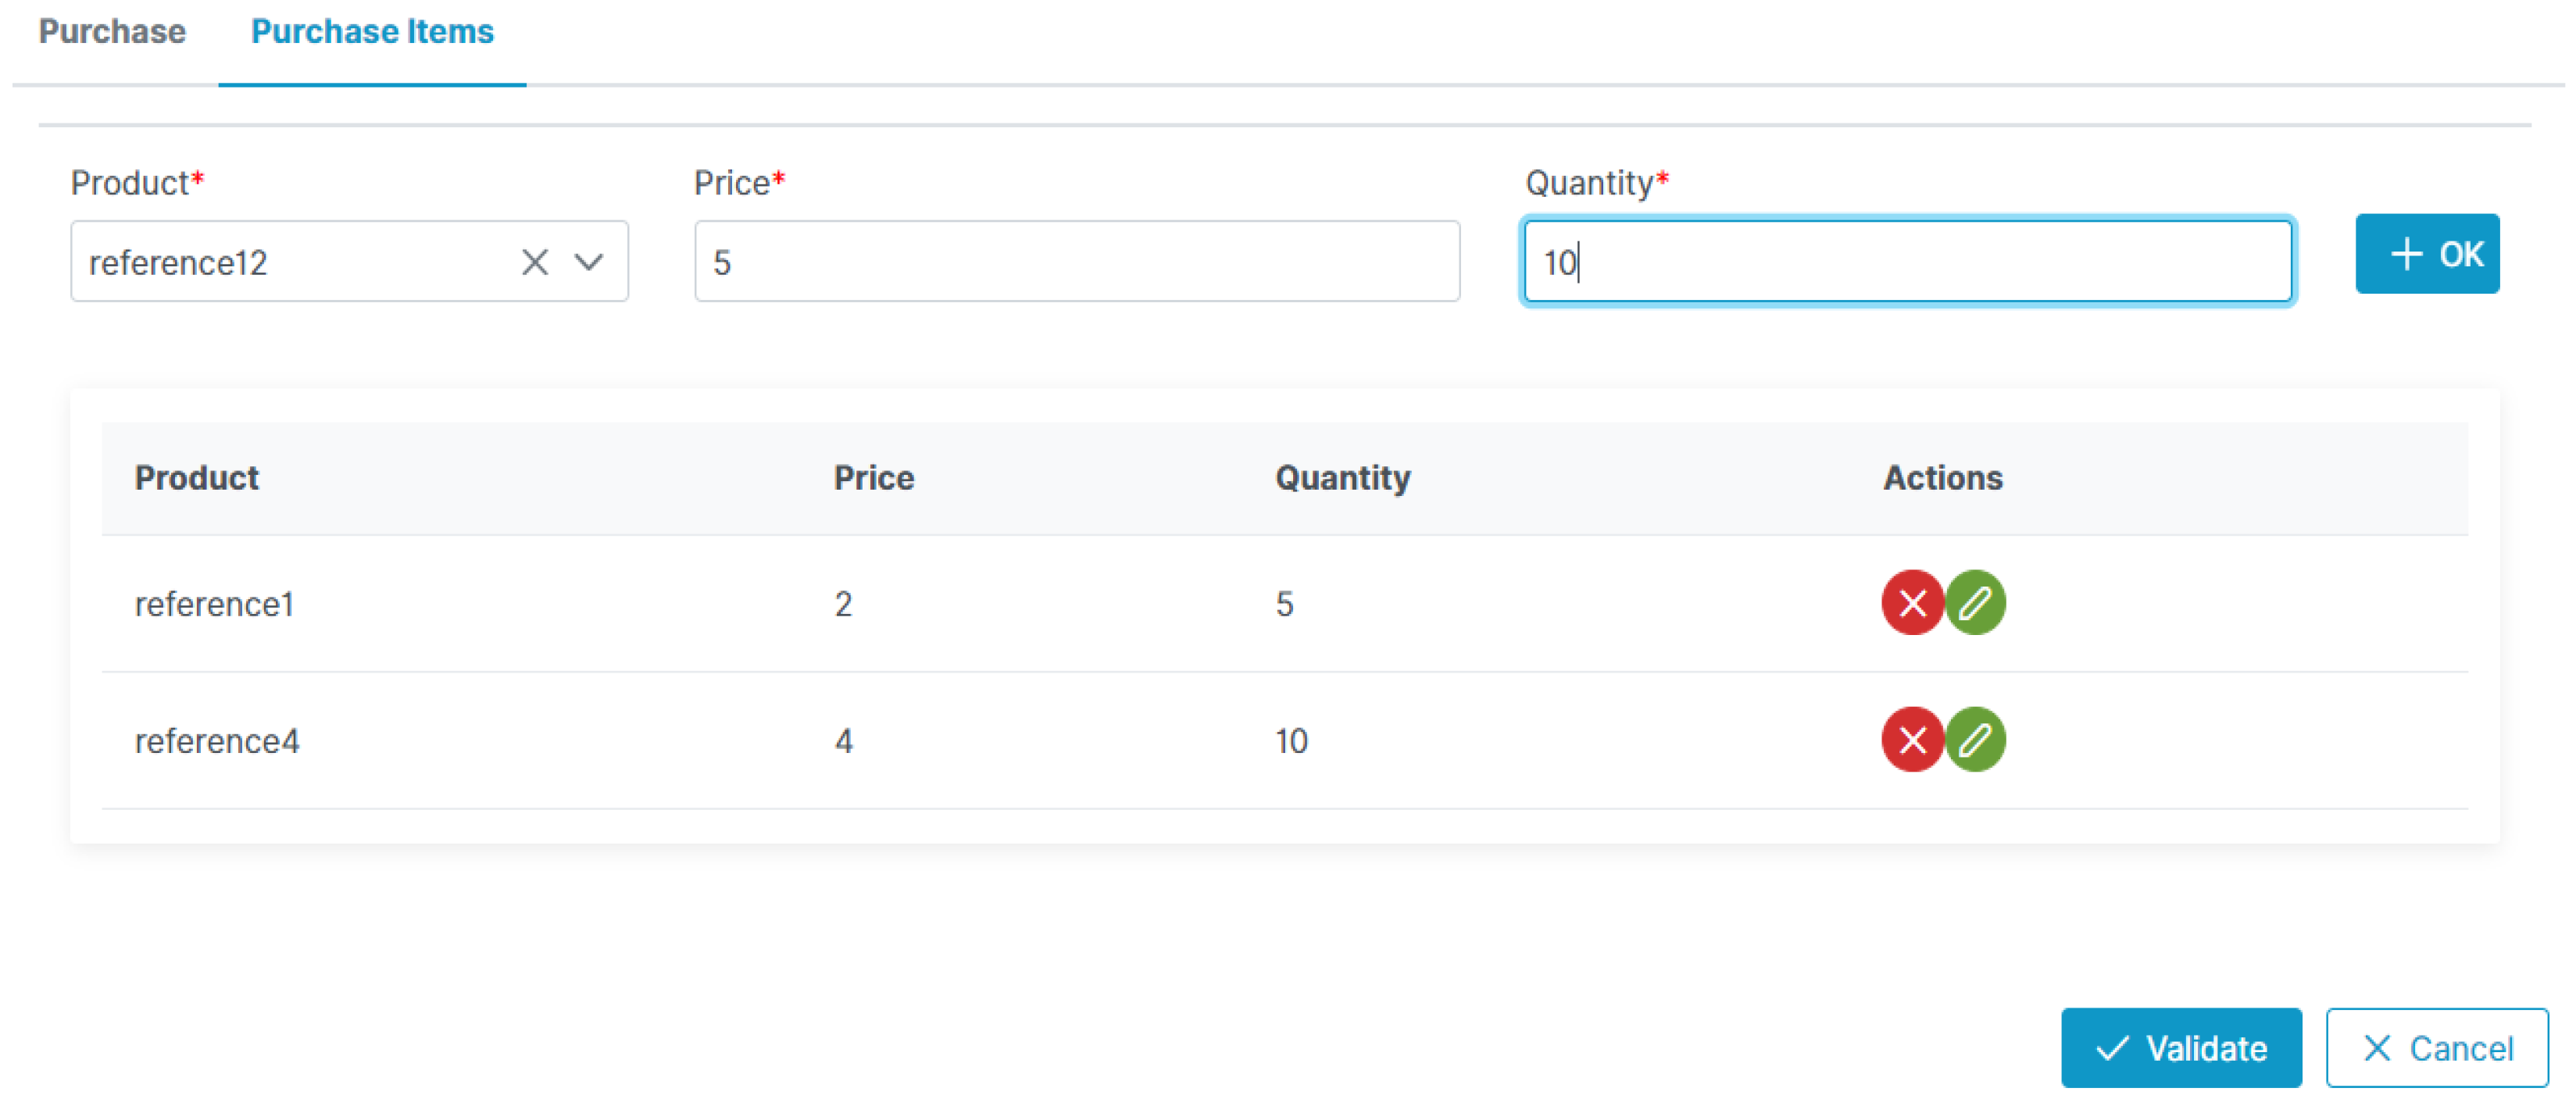The width and height of the screenshot is (2576, 1106).
Task: Clear the selected reference12 product
Action: tap(535, 262)
